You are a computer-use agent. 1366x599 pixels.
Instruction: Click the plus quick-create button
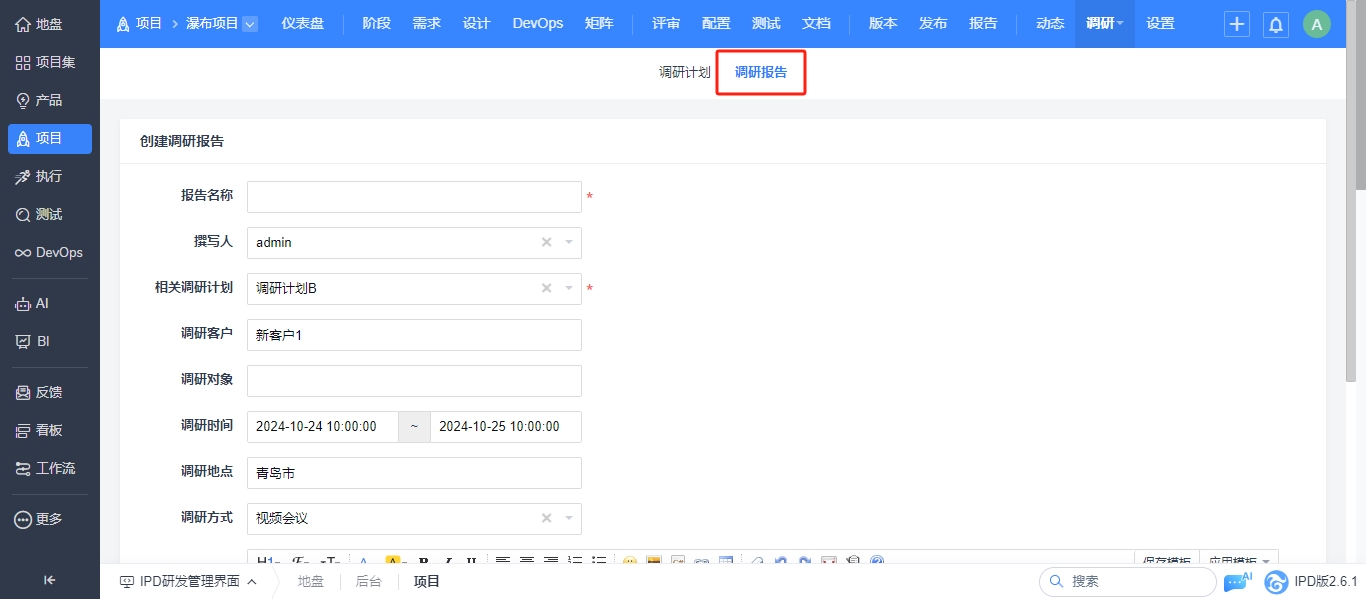point(1237,24)
